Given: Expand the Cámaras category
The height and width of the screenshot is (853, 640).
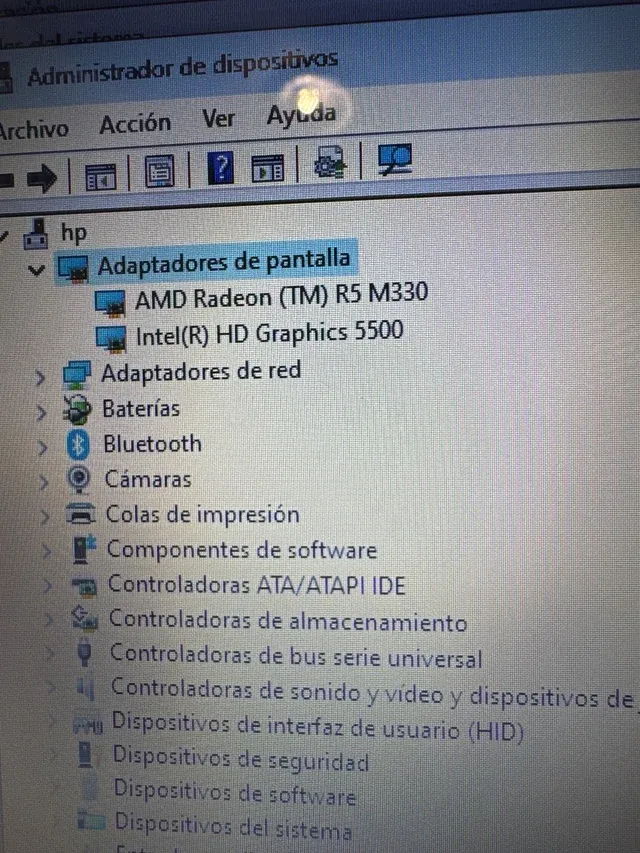Looking at the screenshot, I should [44, 482].
